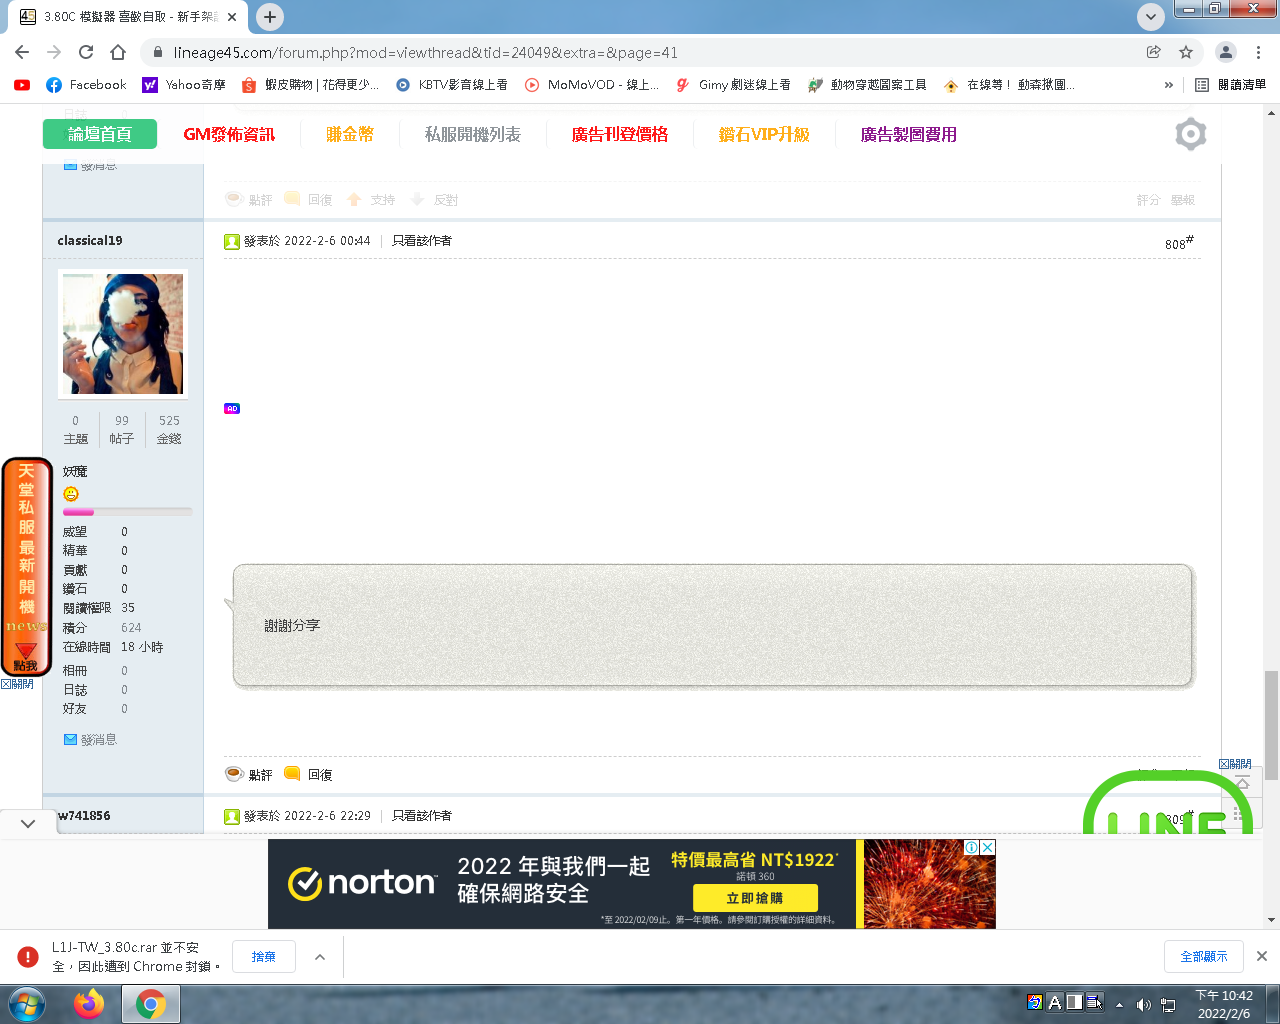Open a new tab with the plus button
The image size is (1280, 1024).
pyautogui.click(x=270, y=17)
